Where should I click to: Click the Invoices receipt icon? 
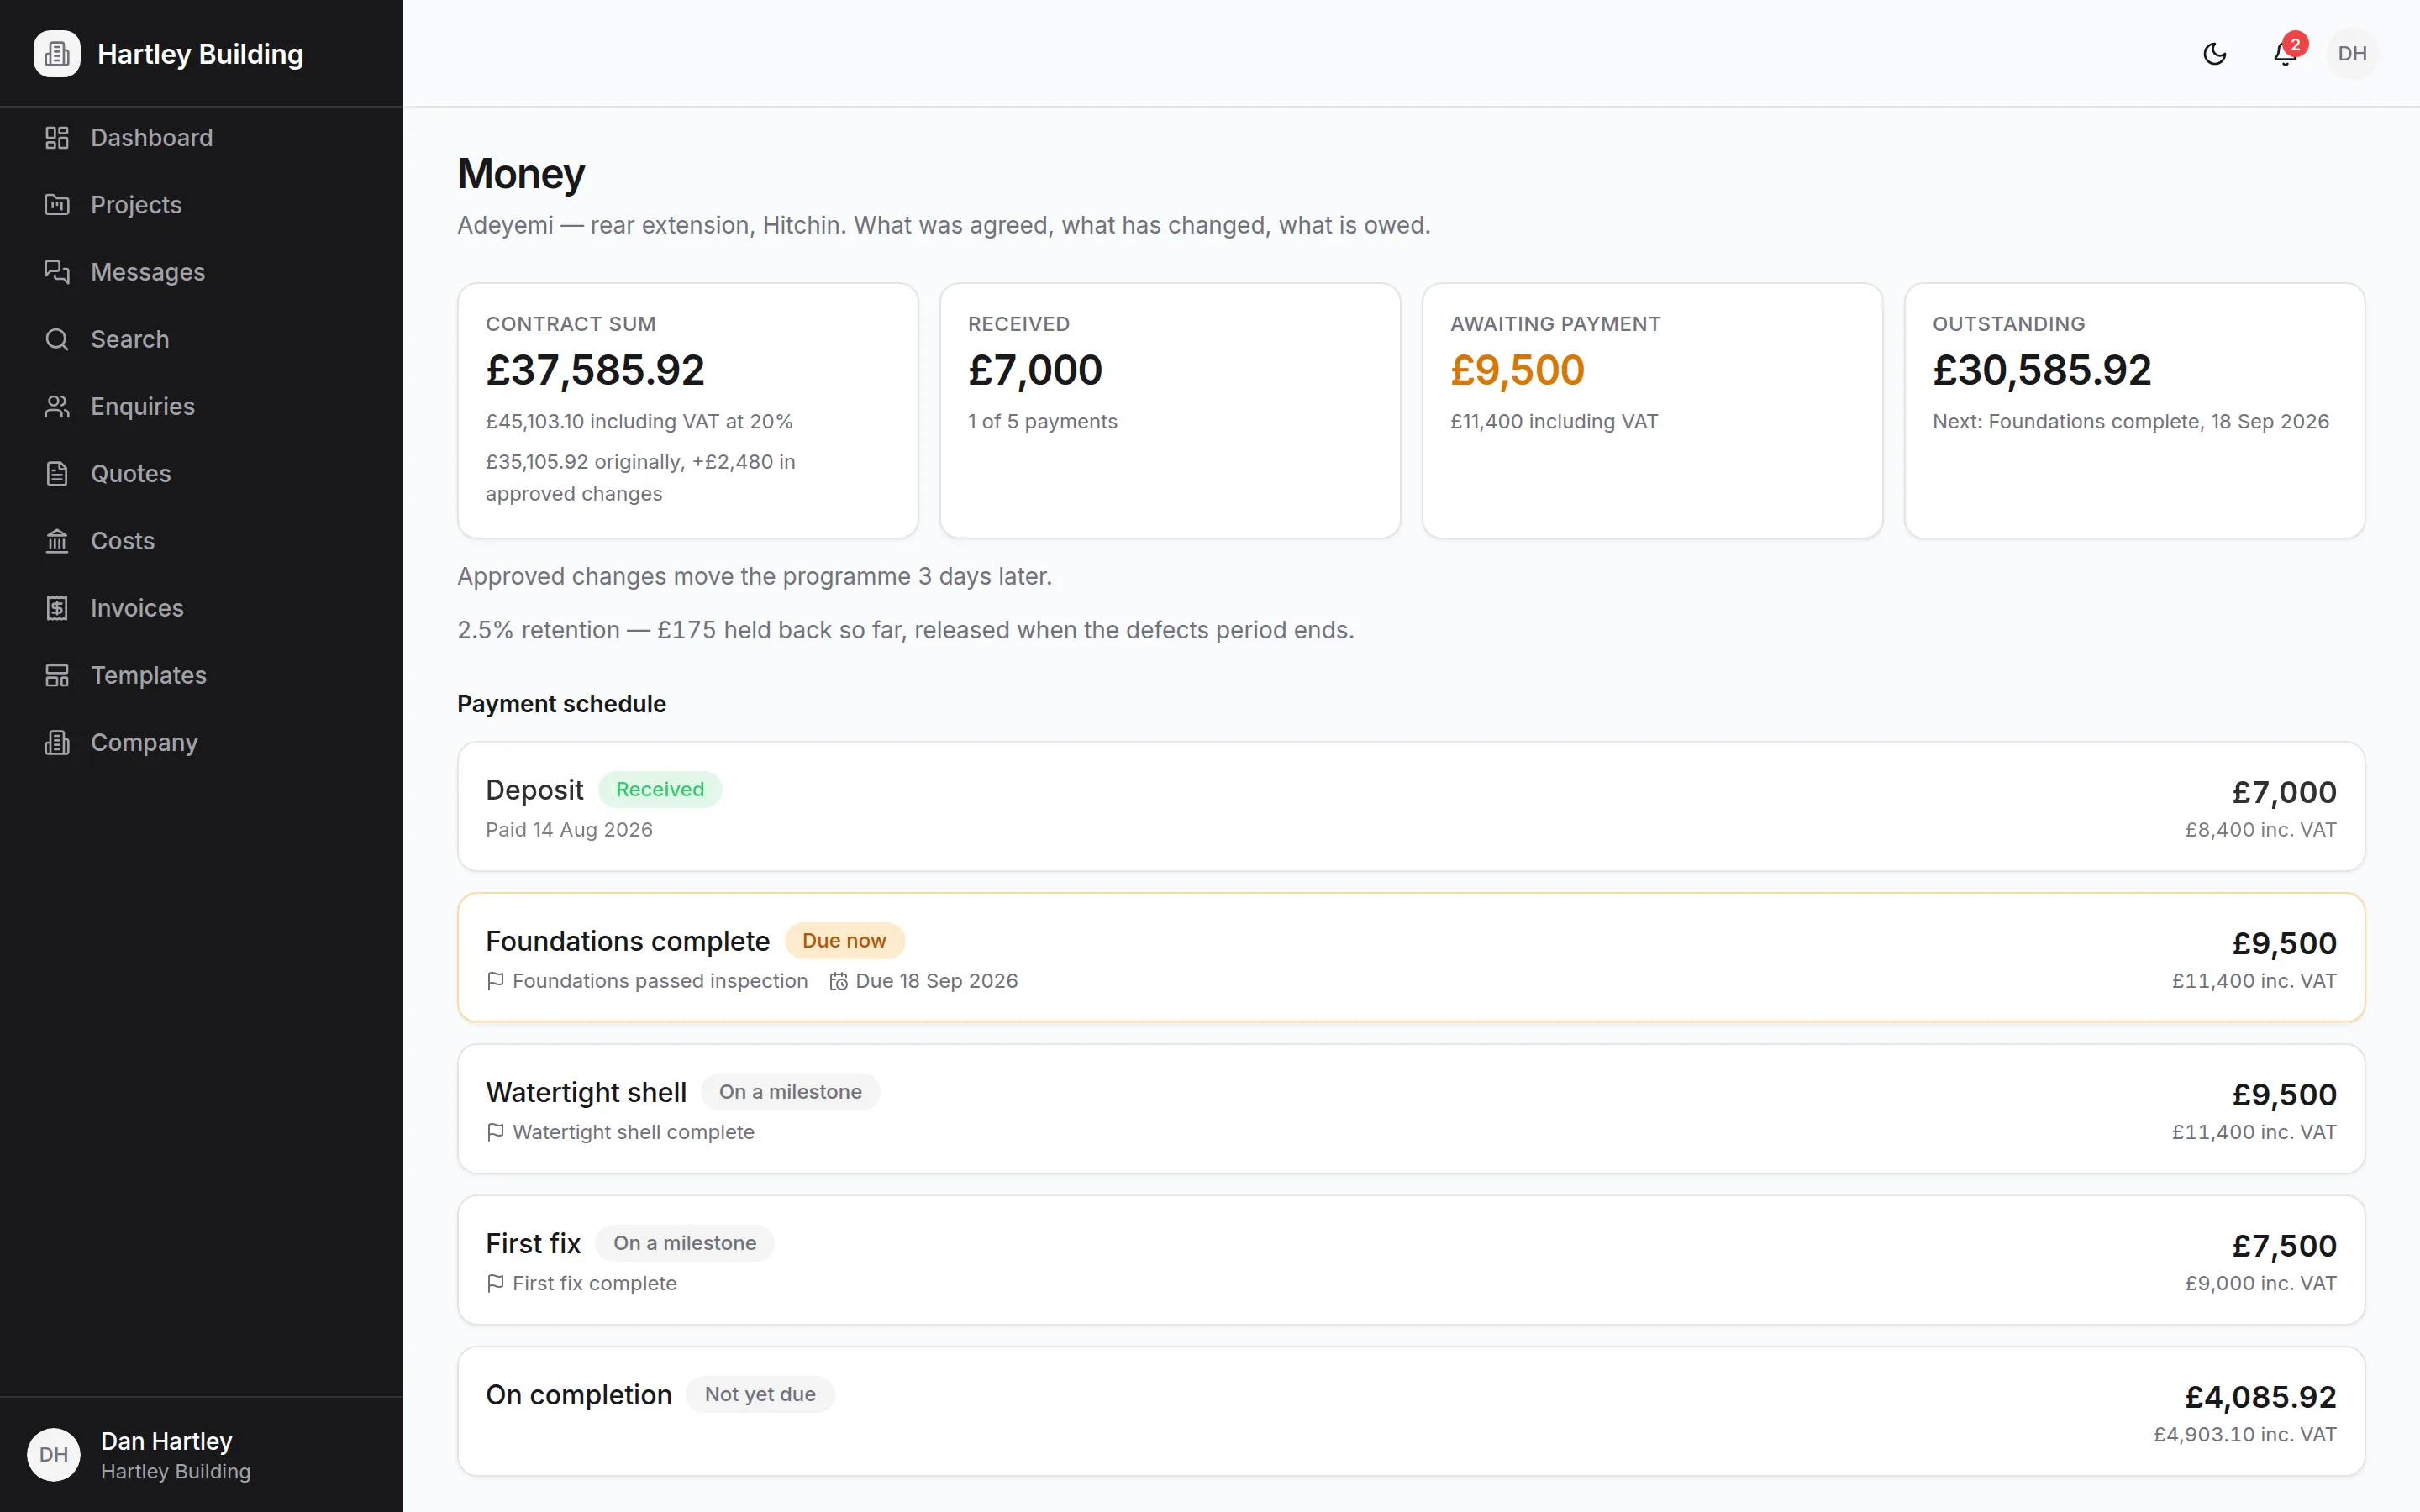click(57, 608)
